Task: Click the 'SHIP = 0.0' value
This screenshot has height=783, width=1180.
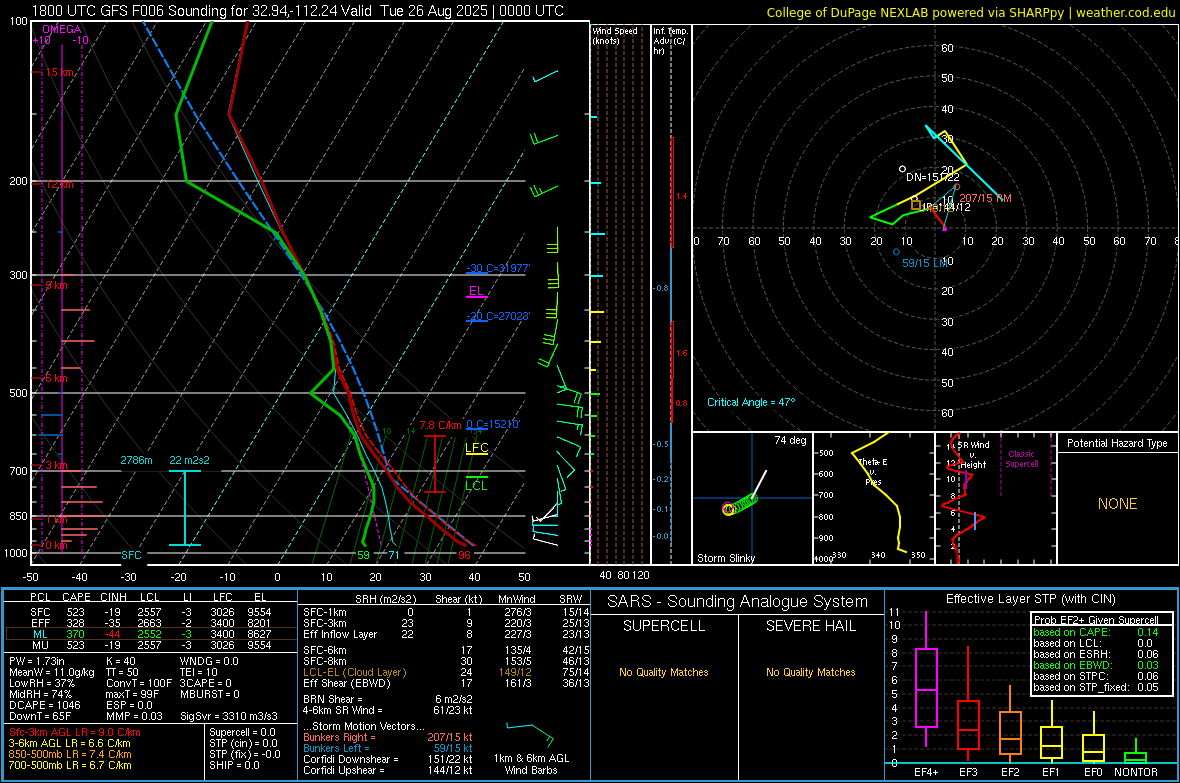Action: [234, 765]
